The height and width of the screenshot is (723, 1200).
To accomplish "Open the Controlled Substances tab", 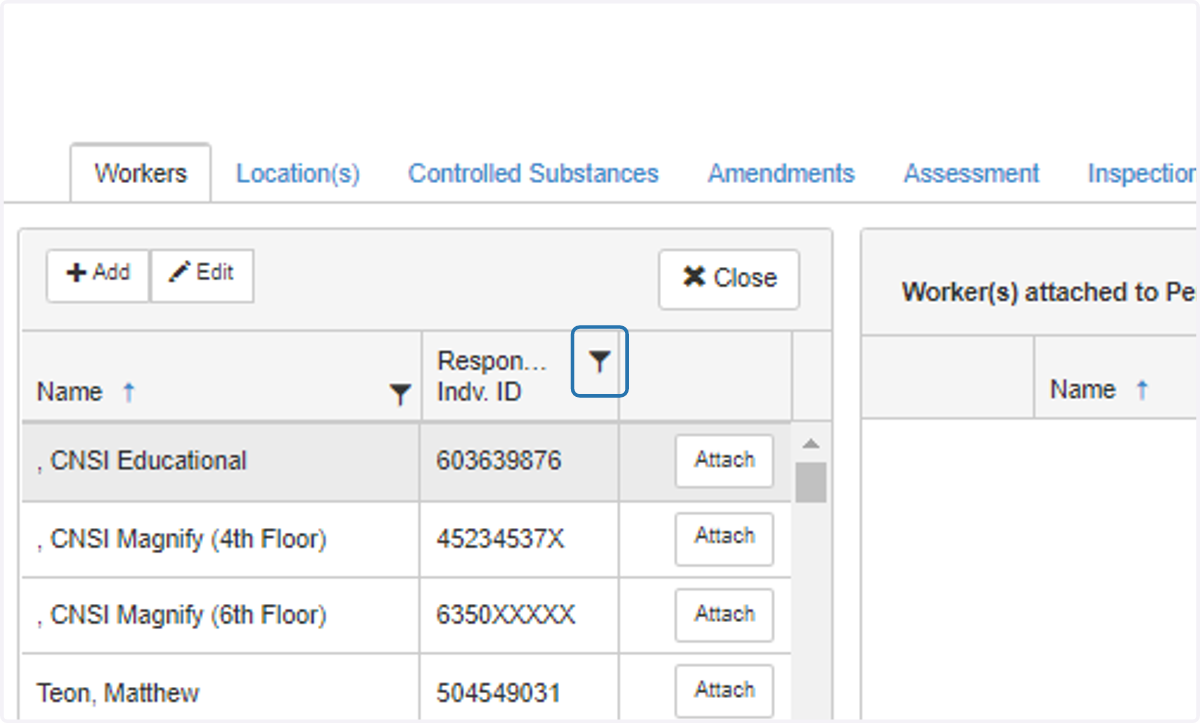I will click(533, 173).
